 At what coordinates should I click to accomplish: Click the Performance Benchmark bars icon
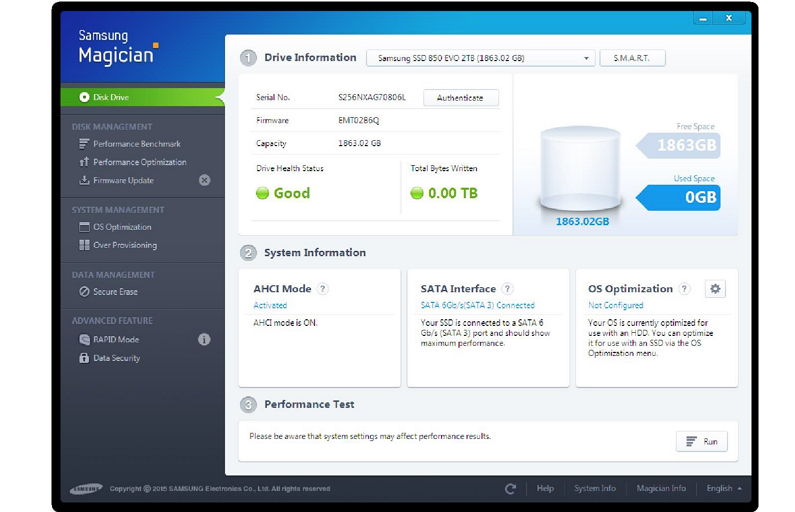point(84,144)
